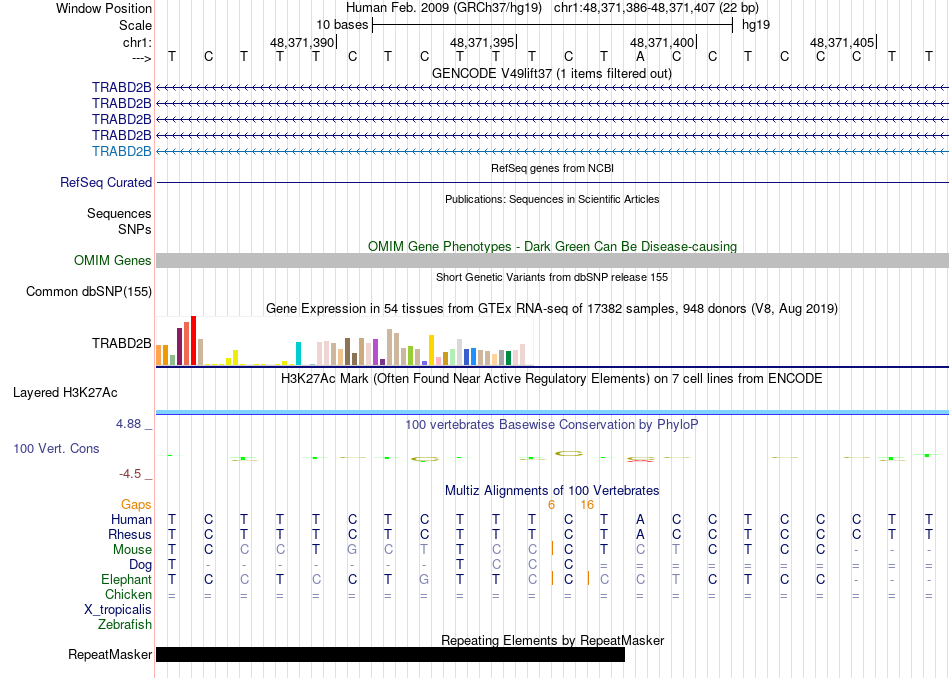The height and width of the screenshot is (678, 950).
Task: Click the 10 bases scale label
Action: pos(342,25)
